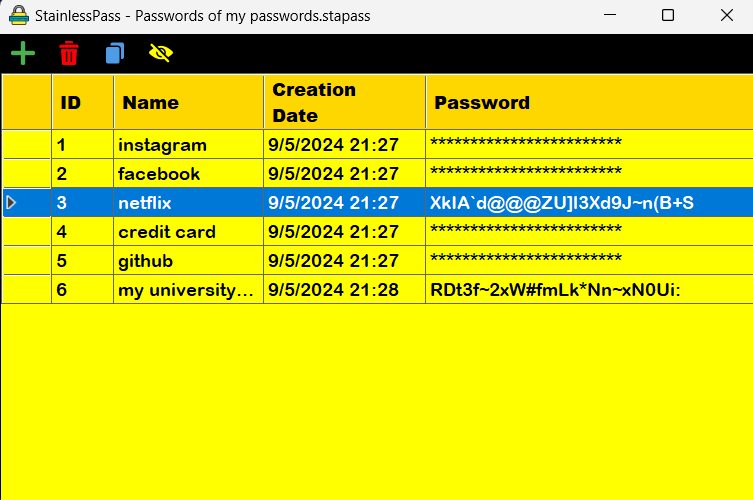Maximize the StainlessPass window

[x=668, y=15]
